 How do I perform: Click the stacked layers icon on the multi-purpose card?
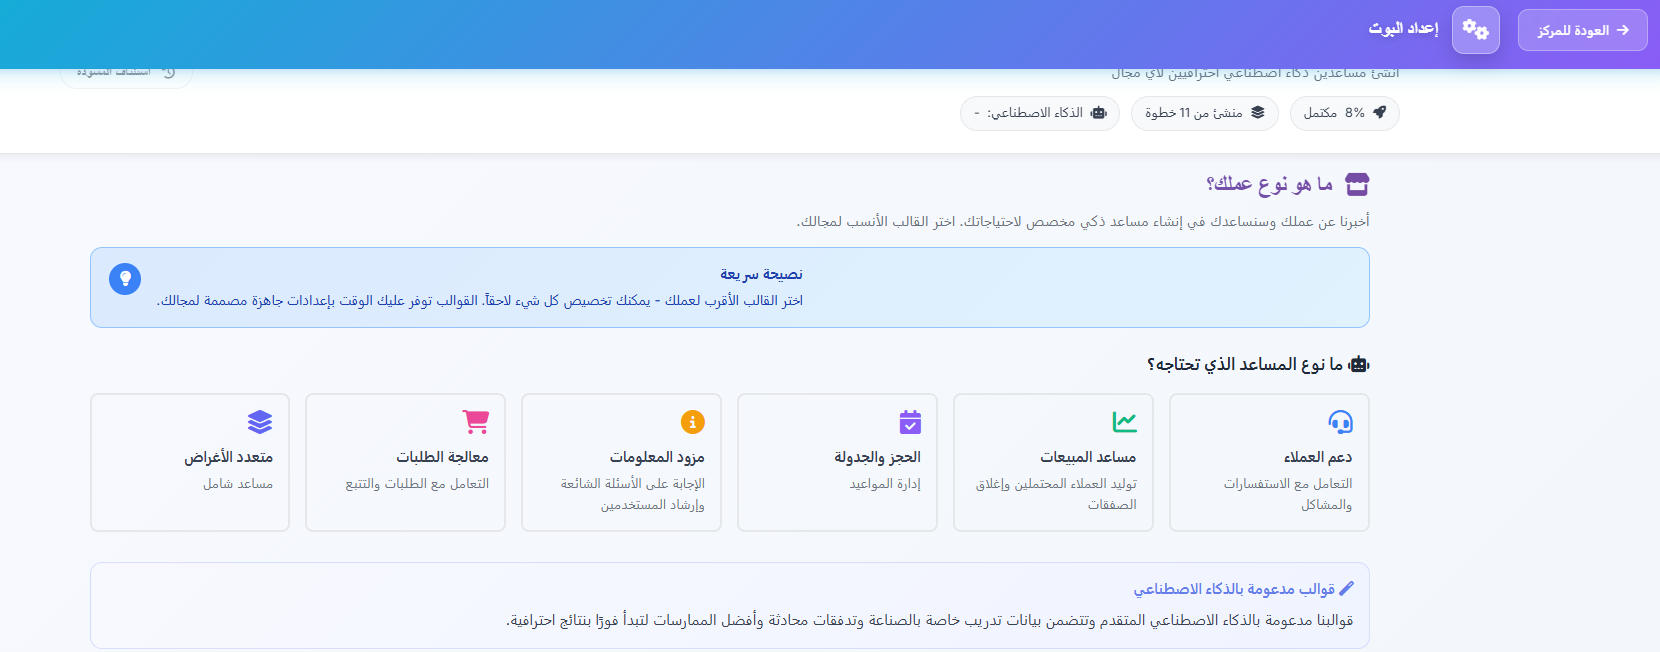pyautogui.click(x=260, y=422)
